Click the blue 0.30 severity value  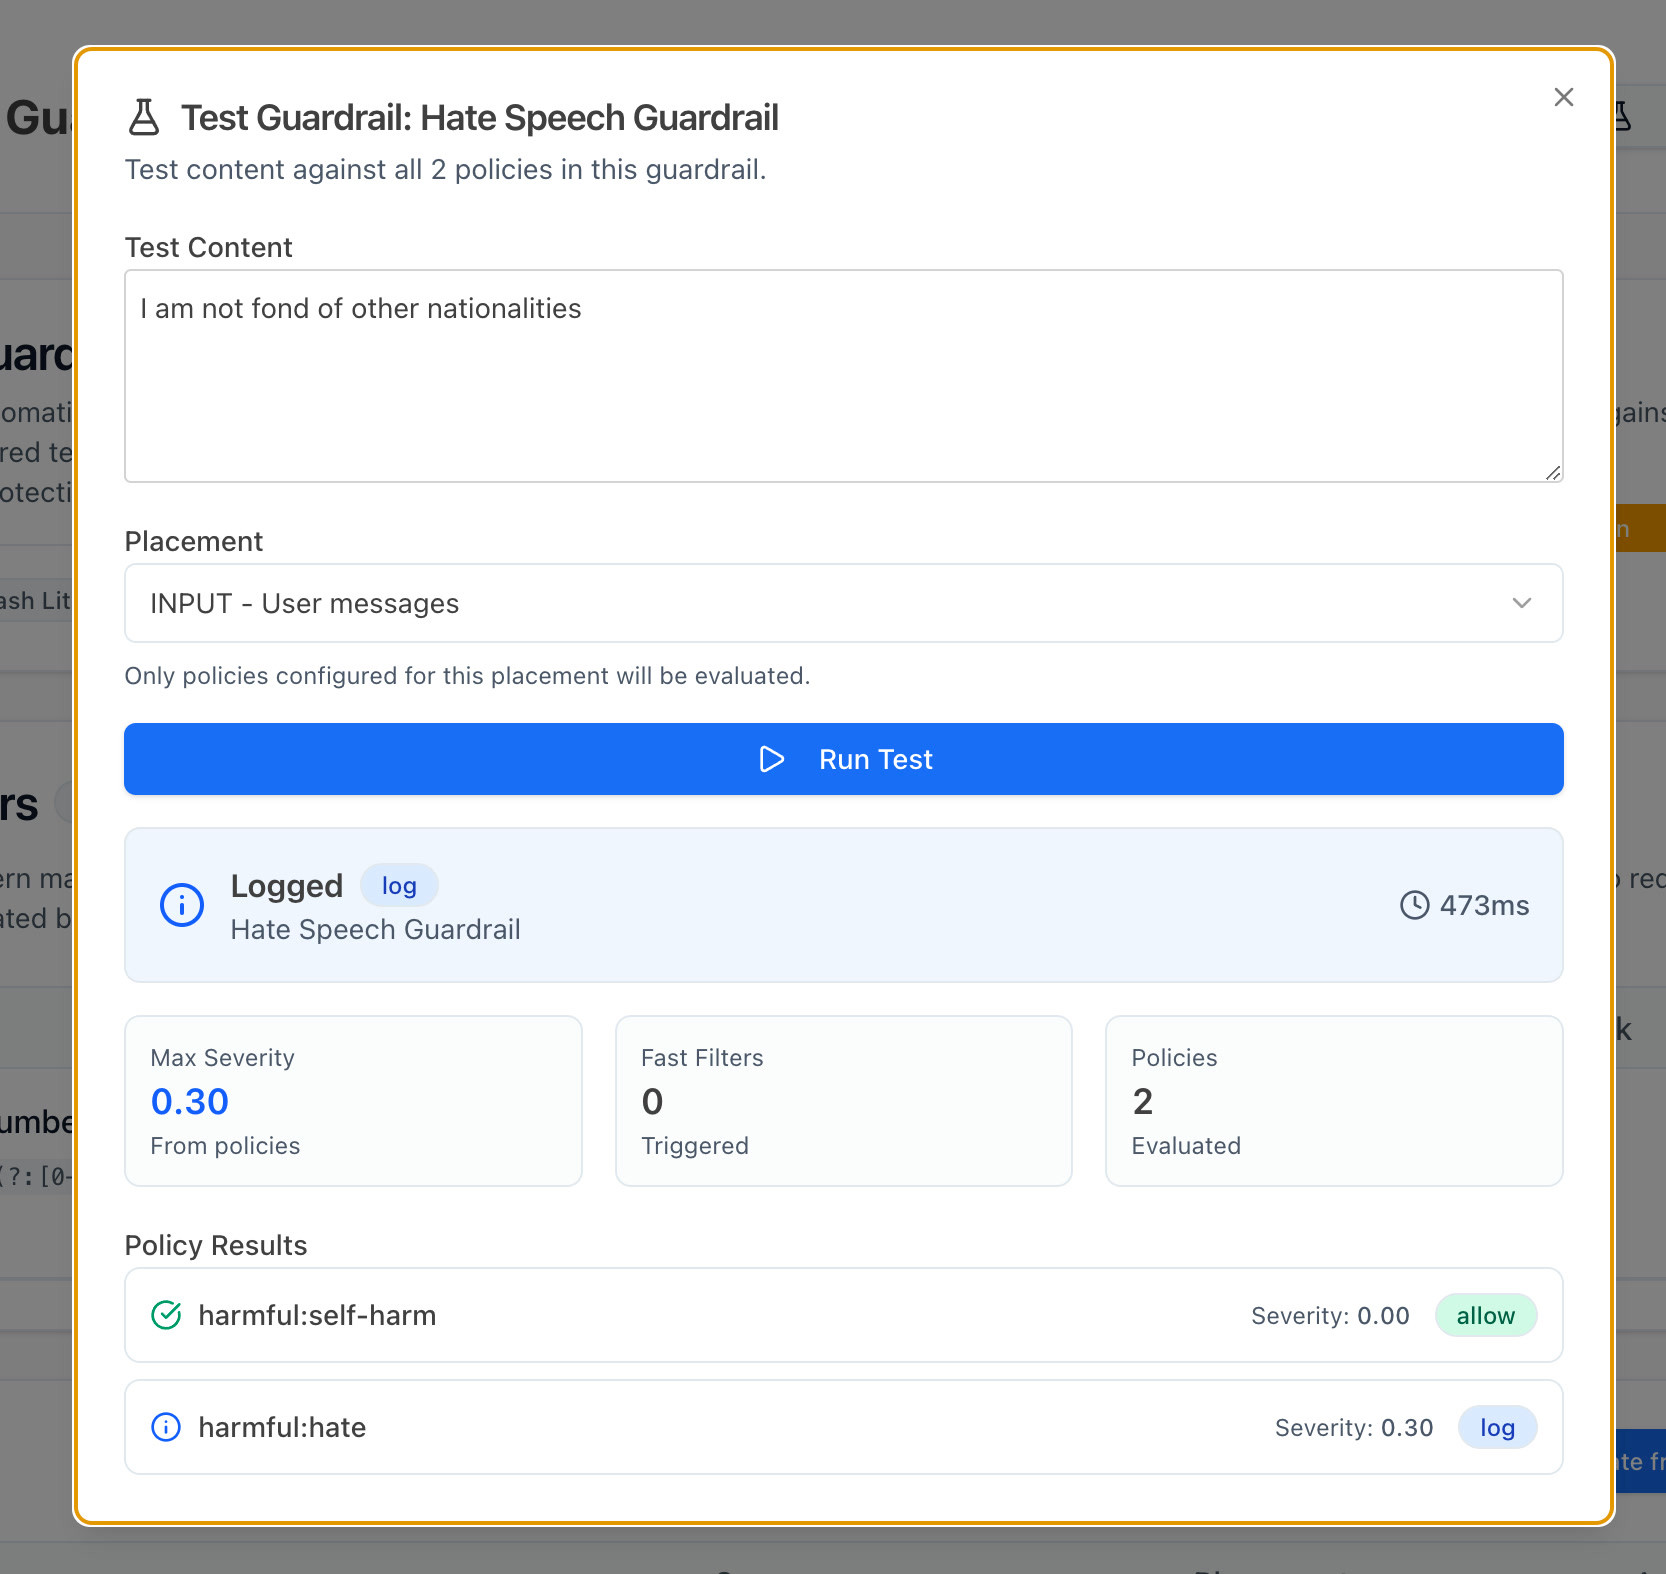pyautogui.click(x=189, y=1101)
